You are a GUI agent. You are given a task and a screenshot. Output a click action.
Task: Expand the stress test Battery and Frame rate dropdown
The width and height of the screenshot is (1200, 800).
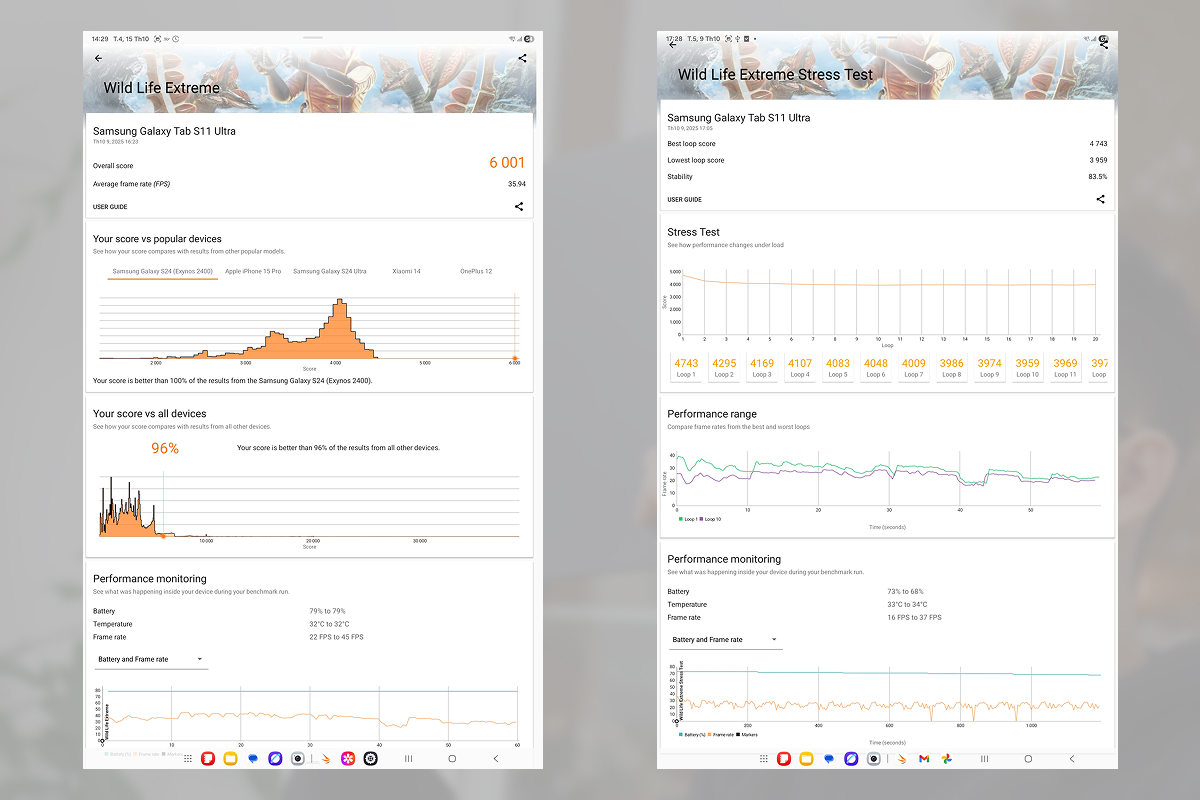click(724, 639)
